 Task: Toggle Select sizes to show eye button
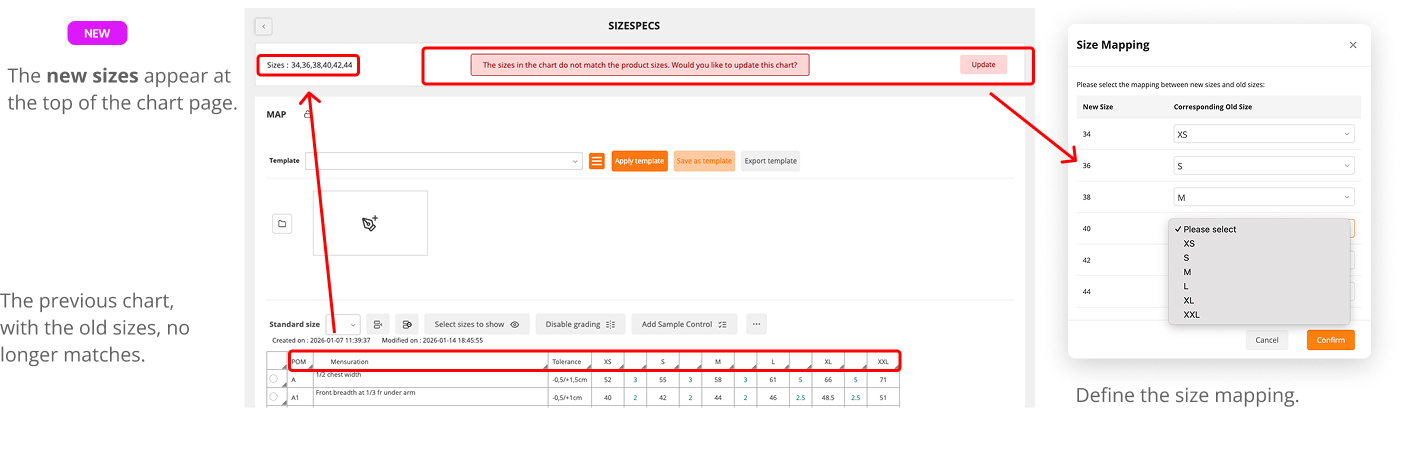[x=476, y=324]
